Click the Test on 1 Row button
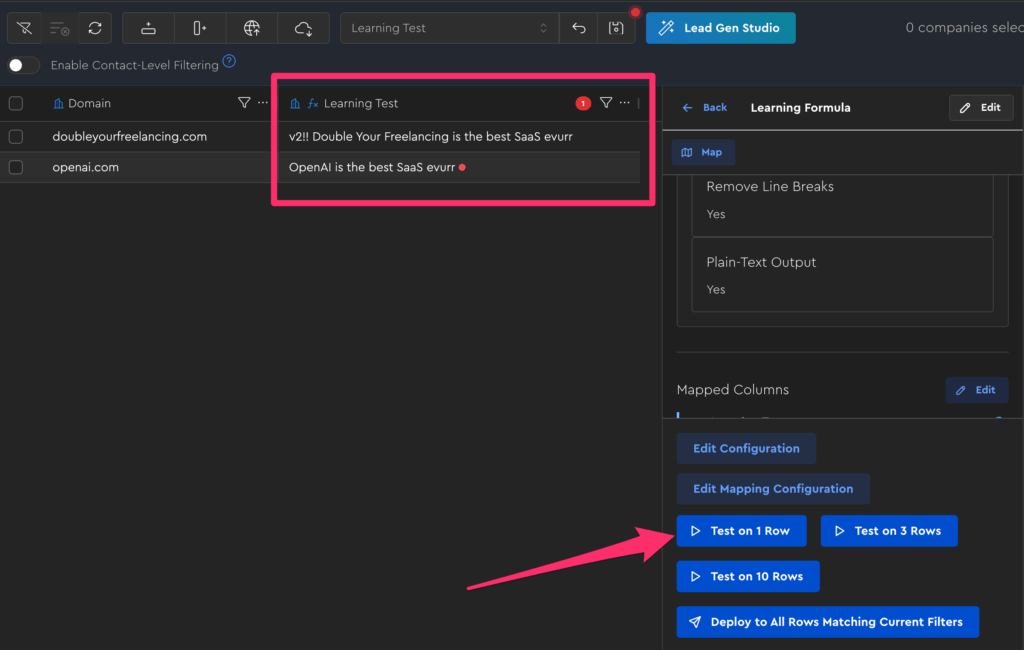This screenshot has width=1024, height=650. click(741, 531)
